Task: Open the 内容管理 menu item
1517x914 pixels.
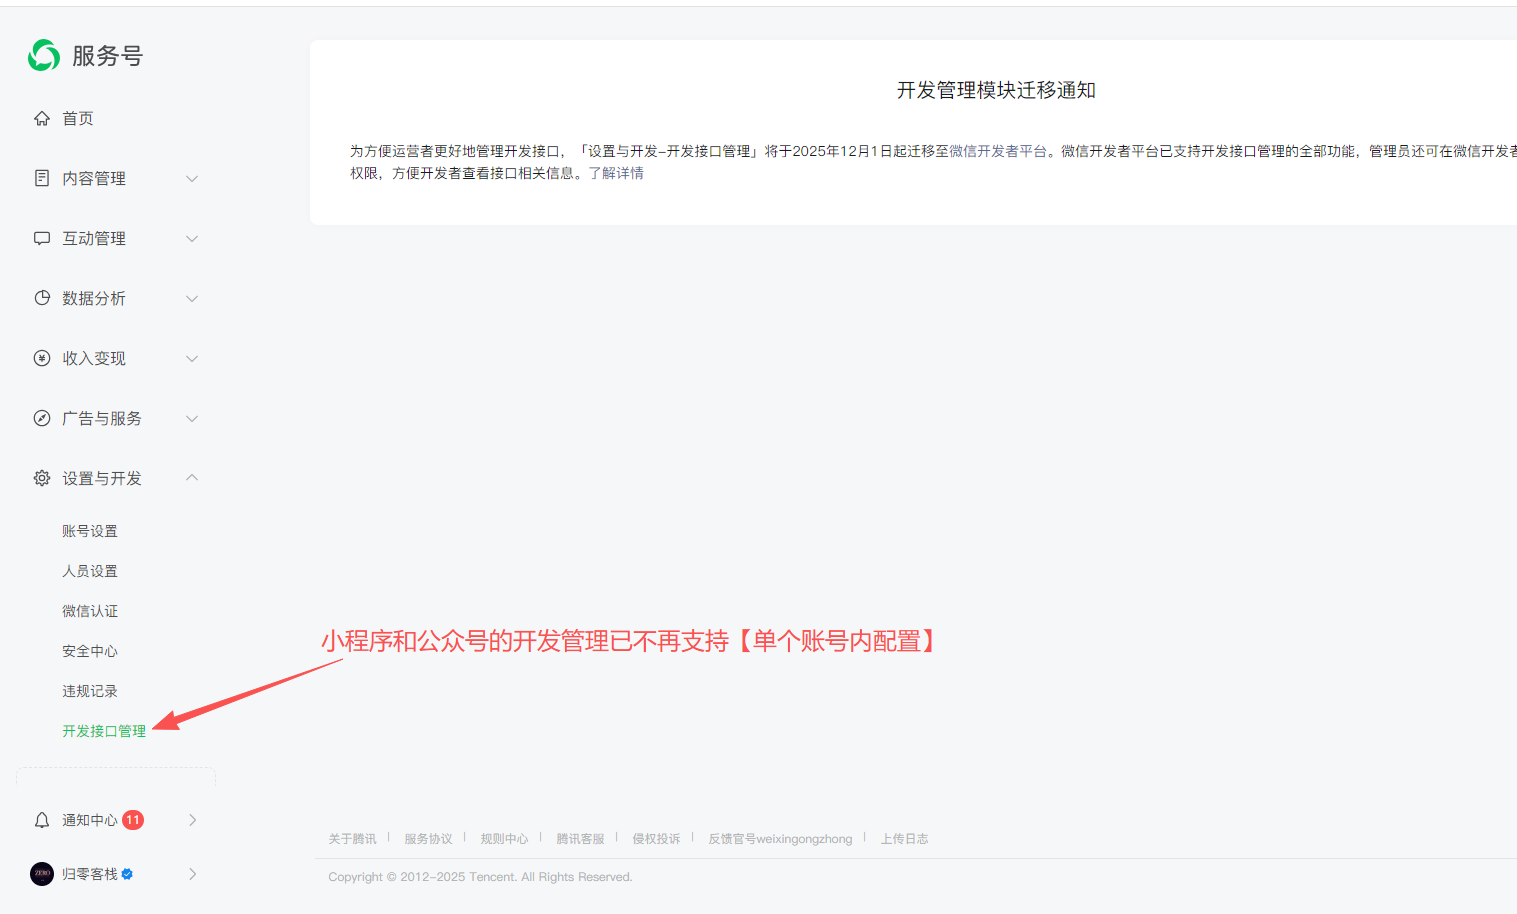Action: pos(94,178)
